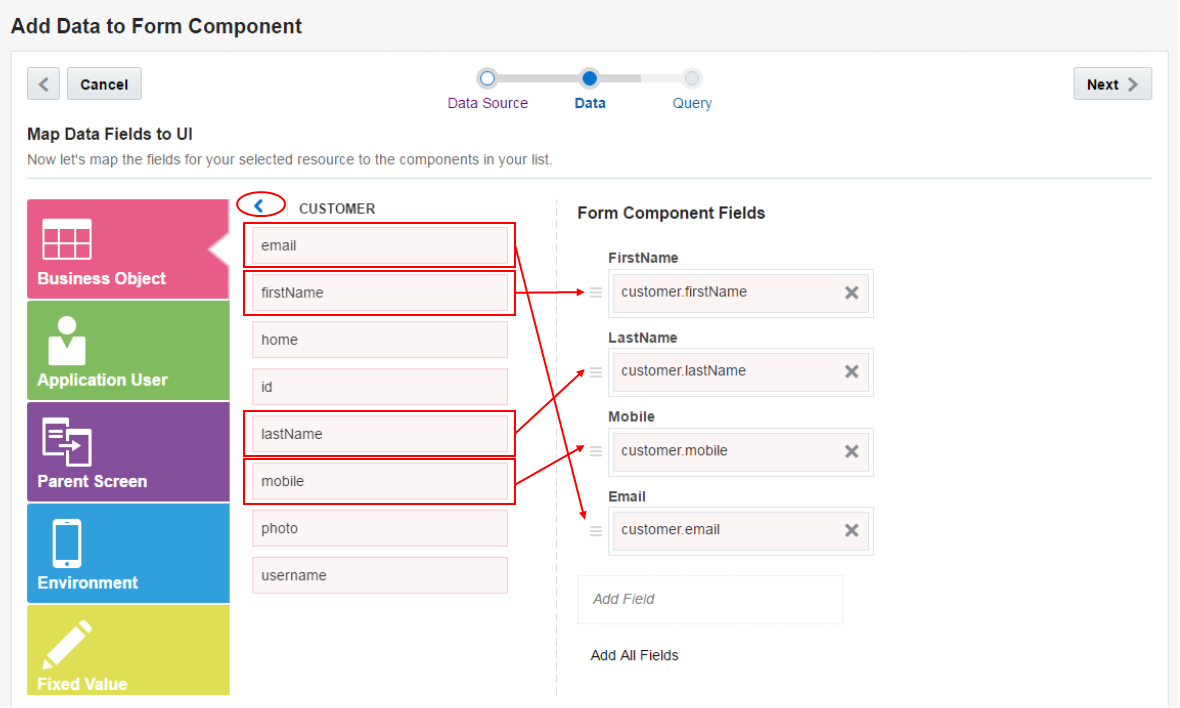1180x708 pixels.
Task: Remove customer.email from the Email field
Action: tap(851, 530)
